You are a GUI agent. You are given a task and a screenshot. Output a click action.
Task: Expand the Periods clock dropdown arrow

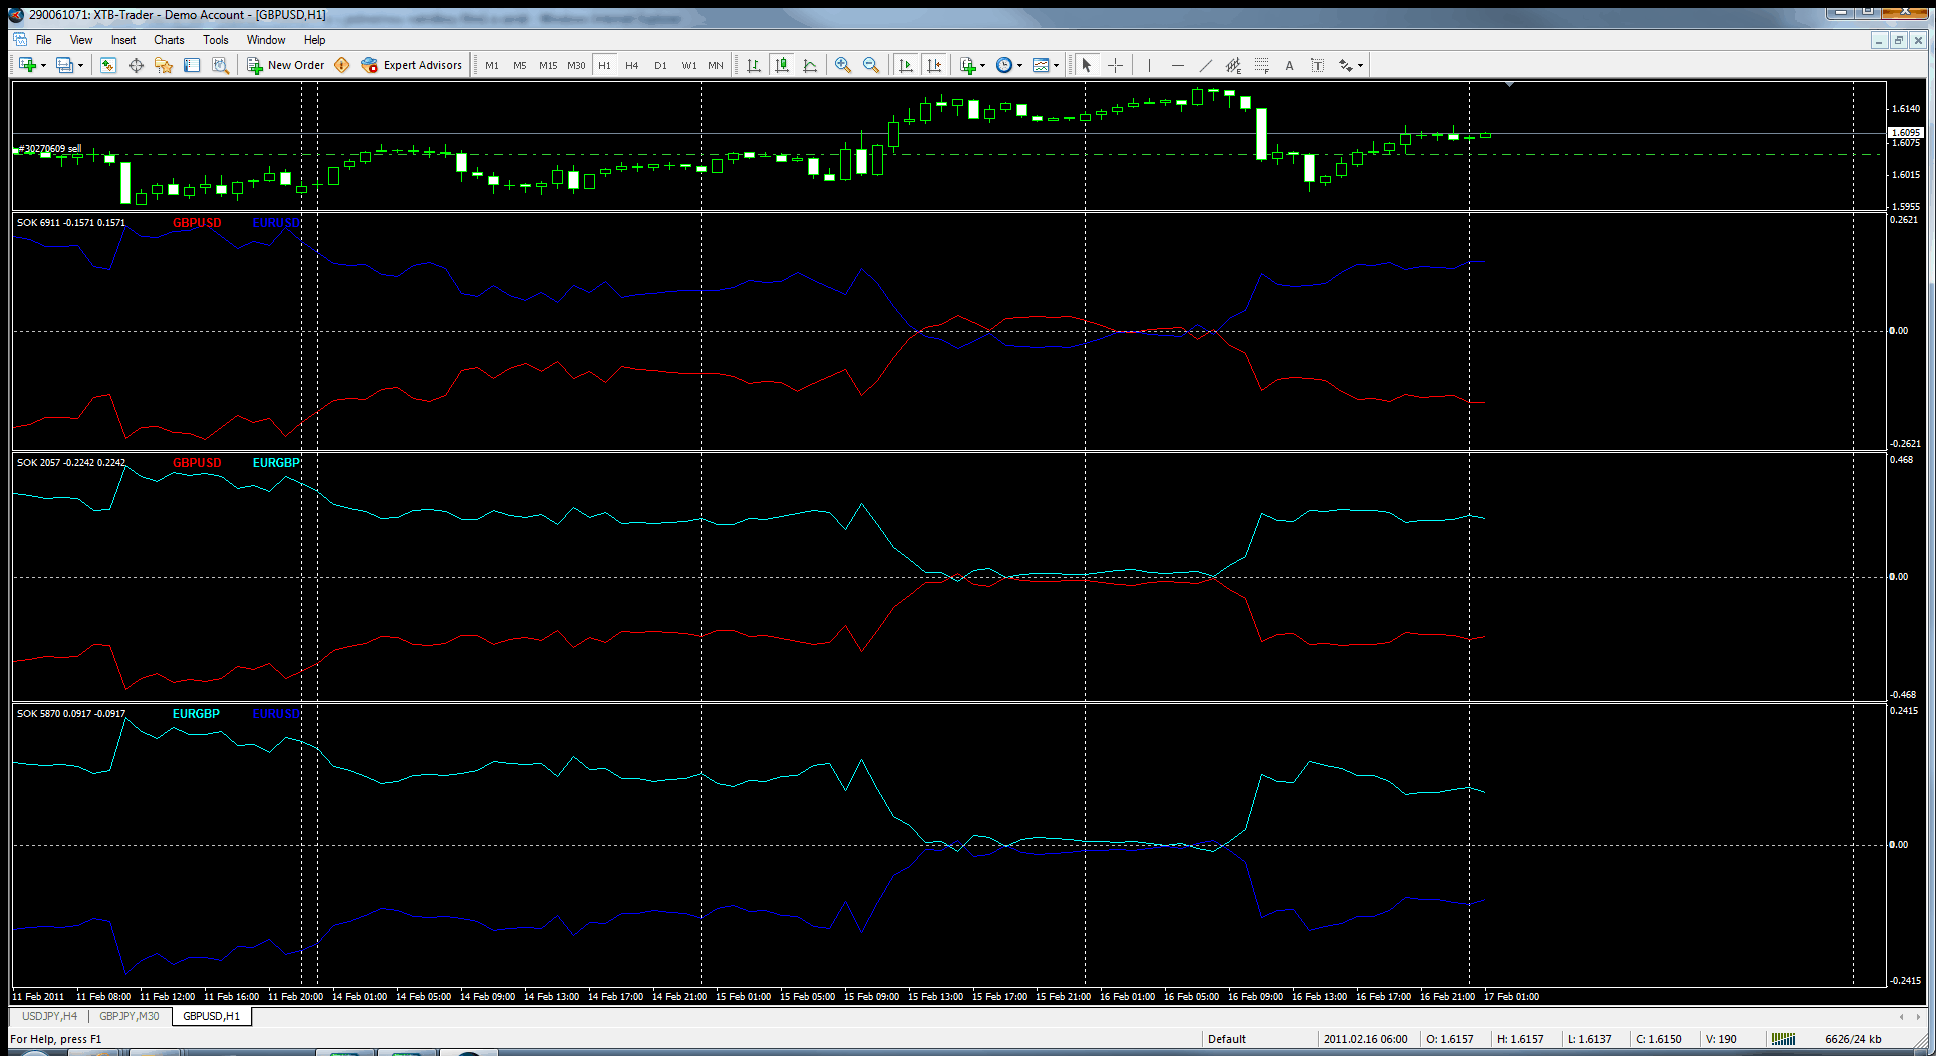(1019, 66)
